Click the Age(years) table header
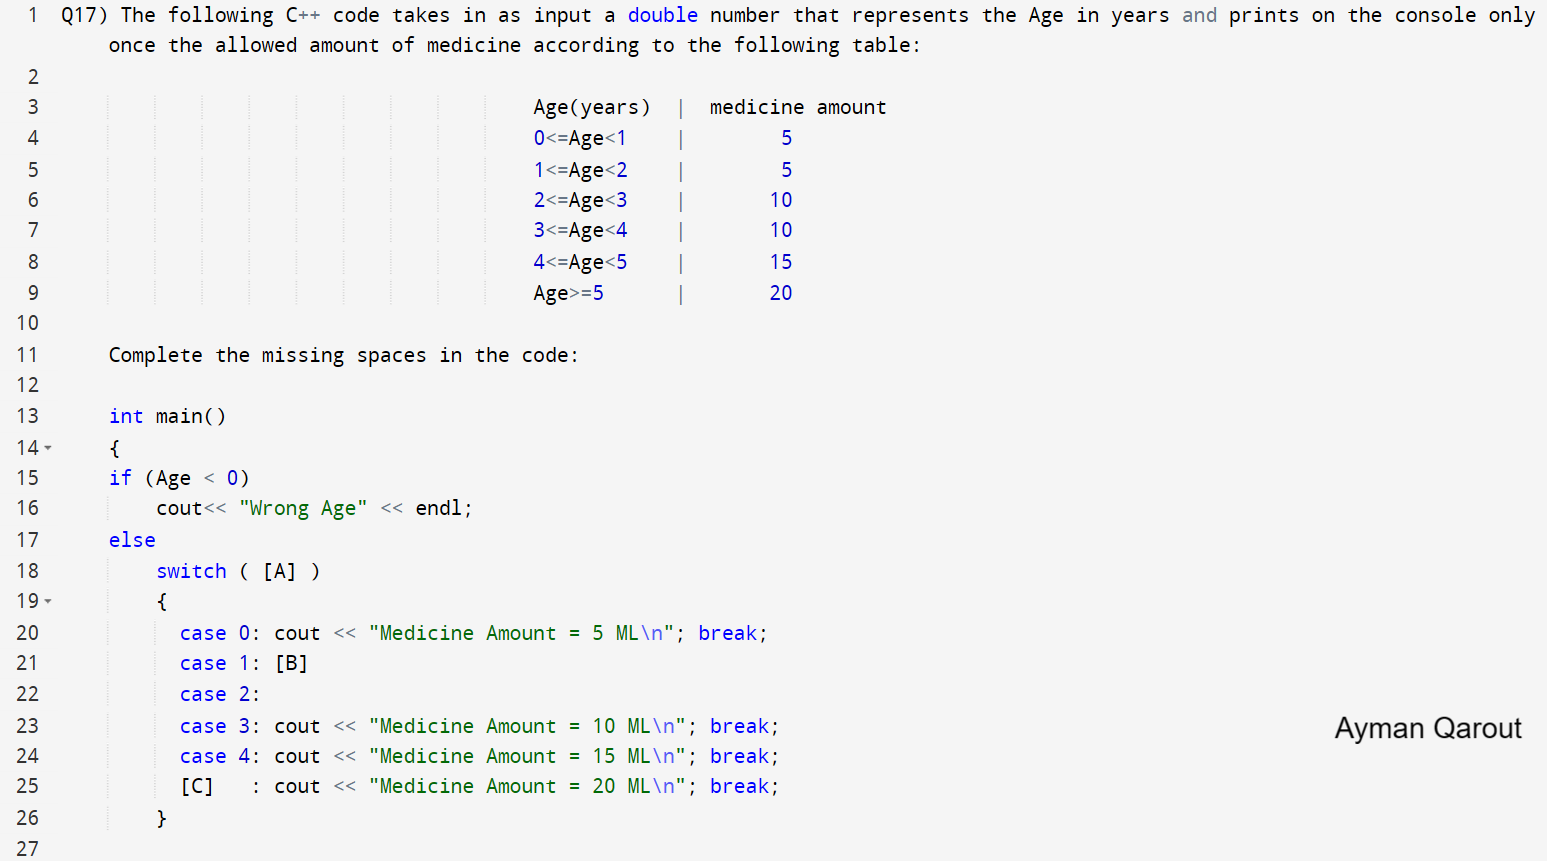 tap(591, 107)
